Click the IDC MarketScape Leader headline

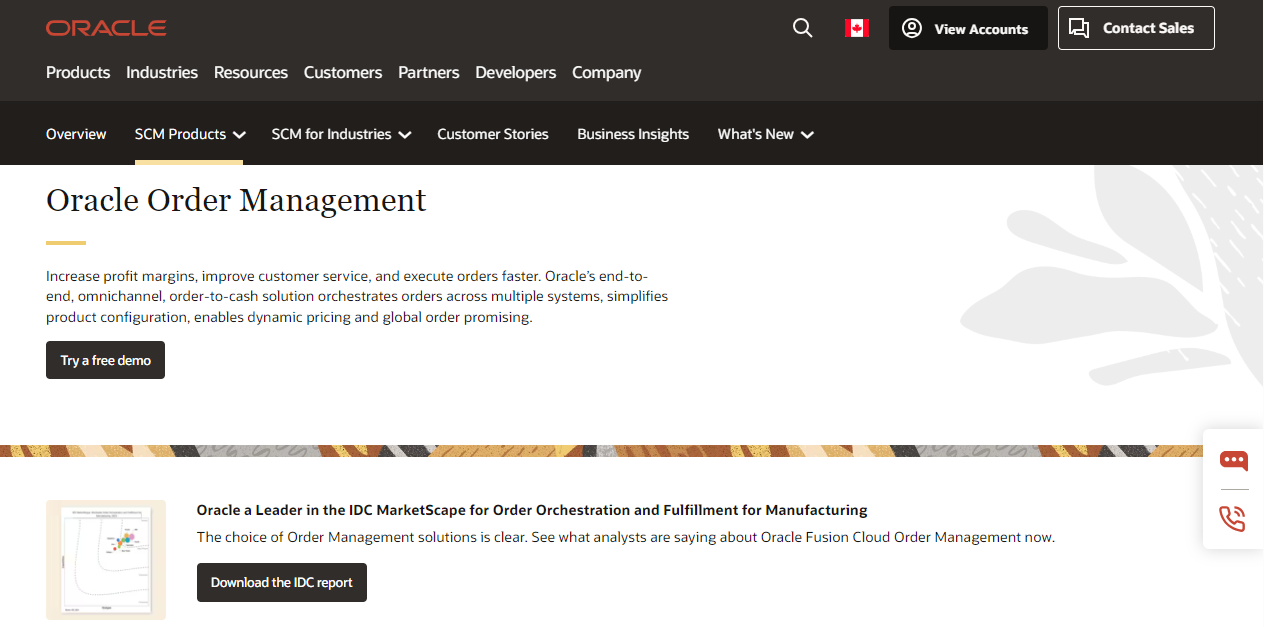coord(532,510)
